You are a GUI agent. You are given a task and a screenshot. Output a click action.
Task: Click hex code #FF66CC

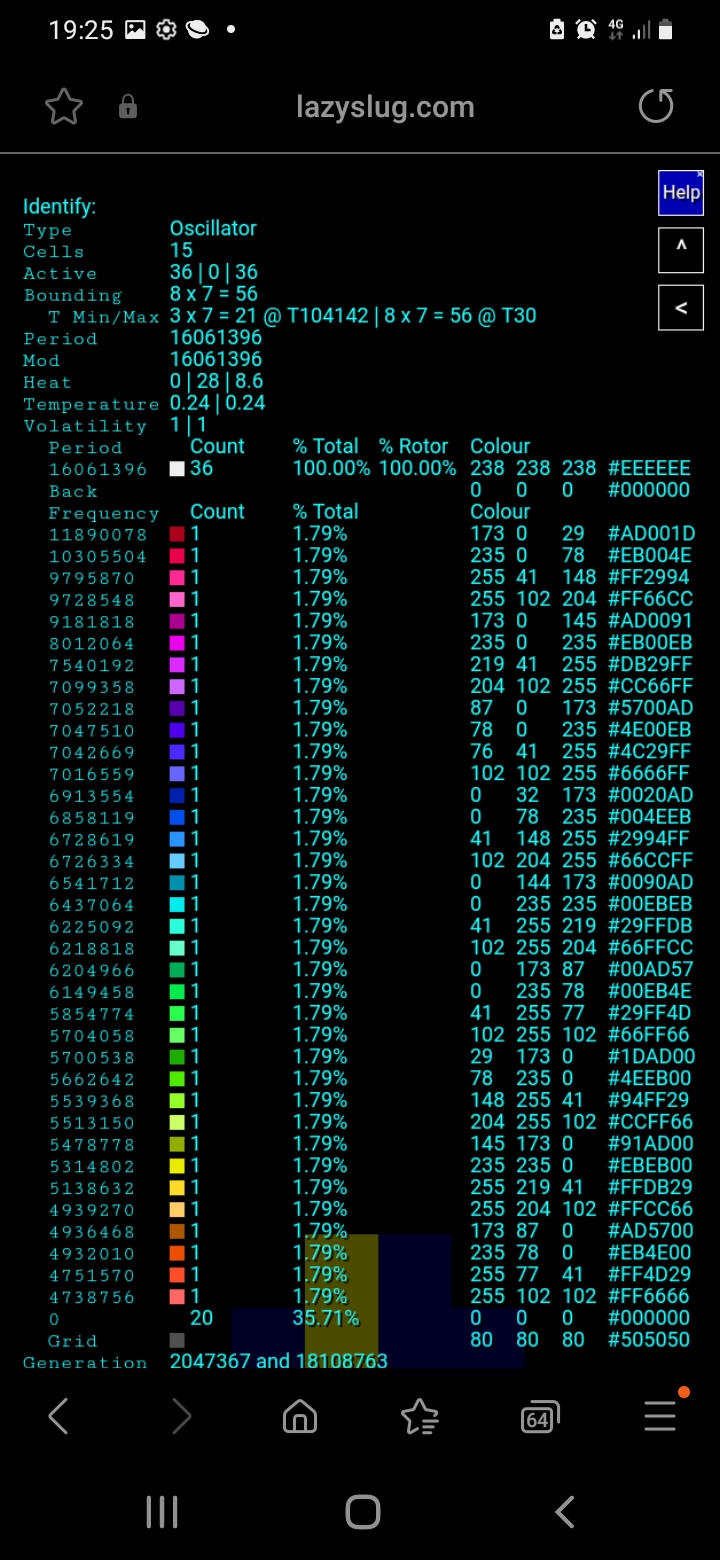(x=650, y=599)
